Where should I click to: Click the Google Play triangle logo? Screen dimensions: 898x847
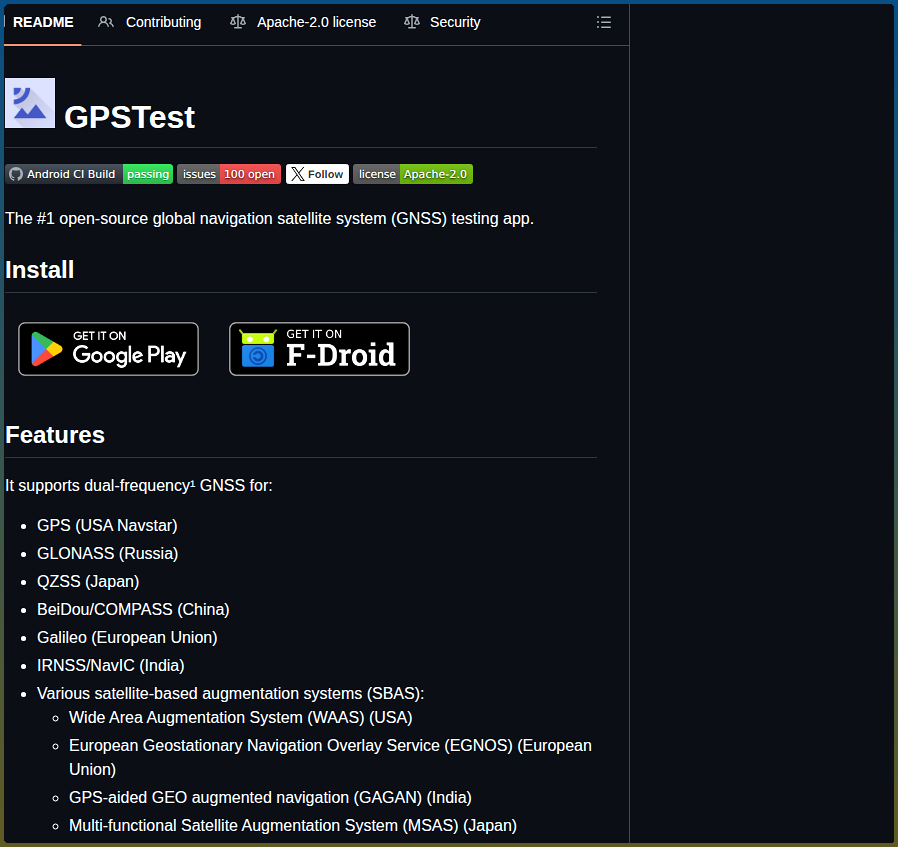[x=46, y=349]
